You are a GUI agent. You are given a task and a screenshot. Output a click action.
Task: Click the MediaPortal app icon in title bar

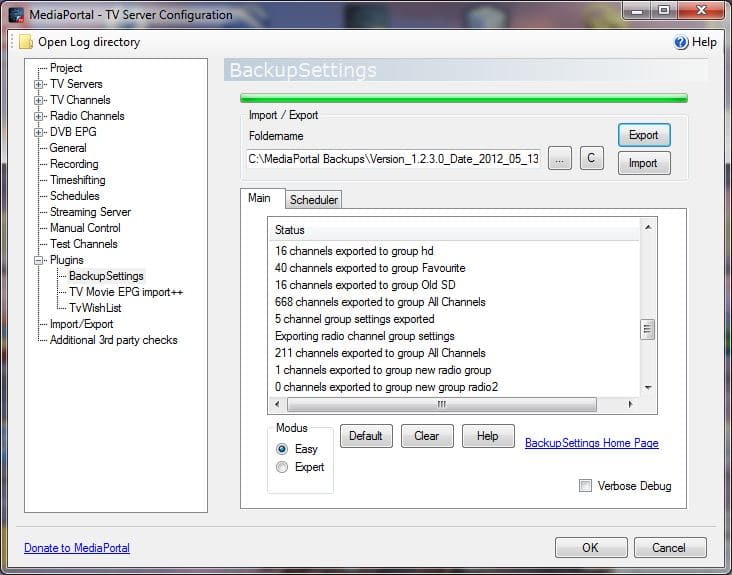coord(16,15)
